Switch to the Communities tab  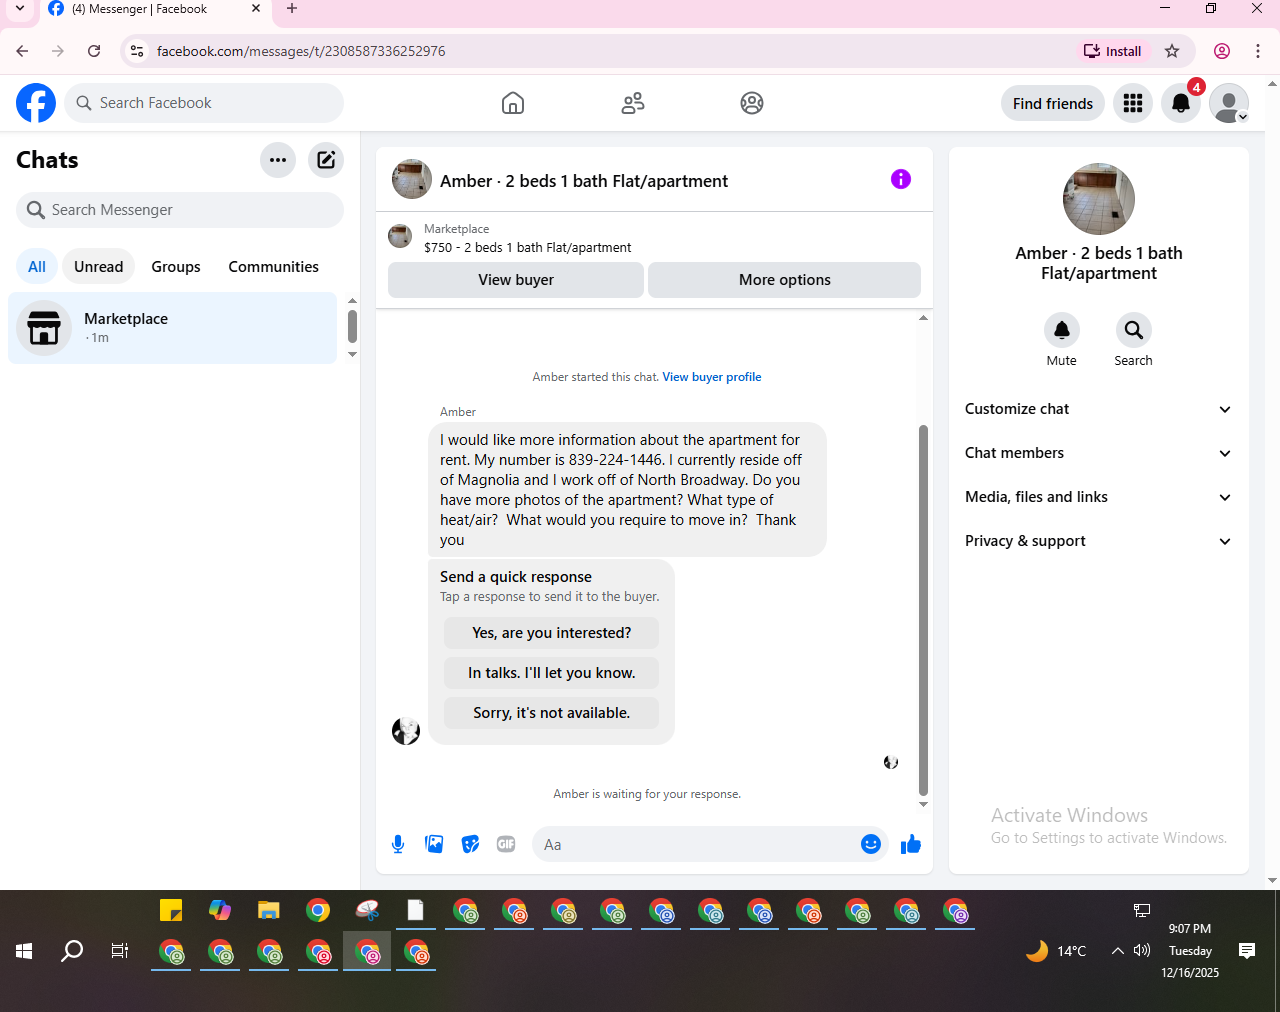click(274, 267)
